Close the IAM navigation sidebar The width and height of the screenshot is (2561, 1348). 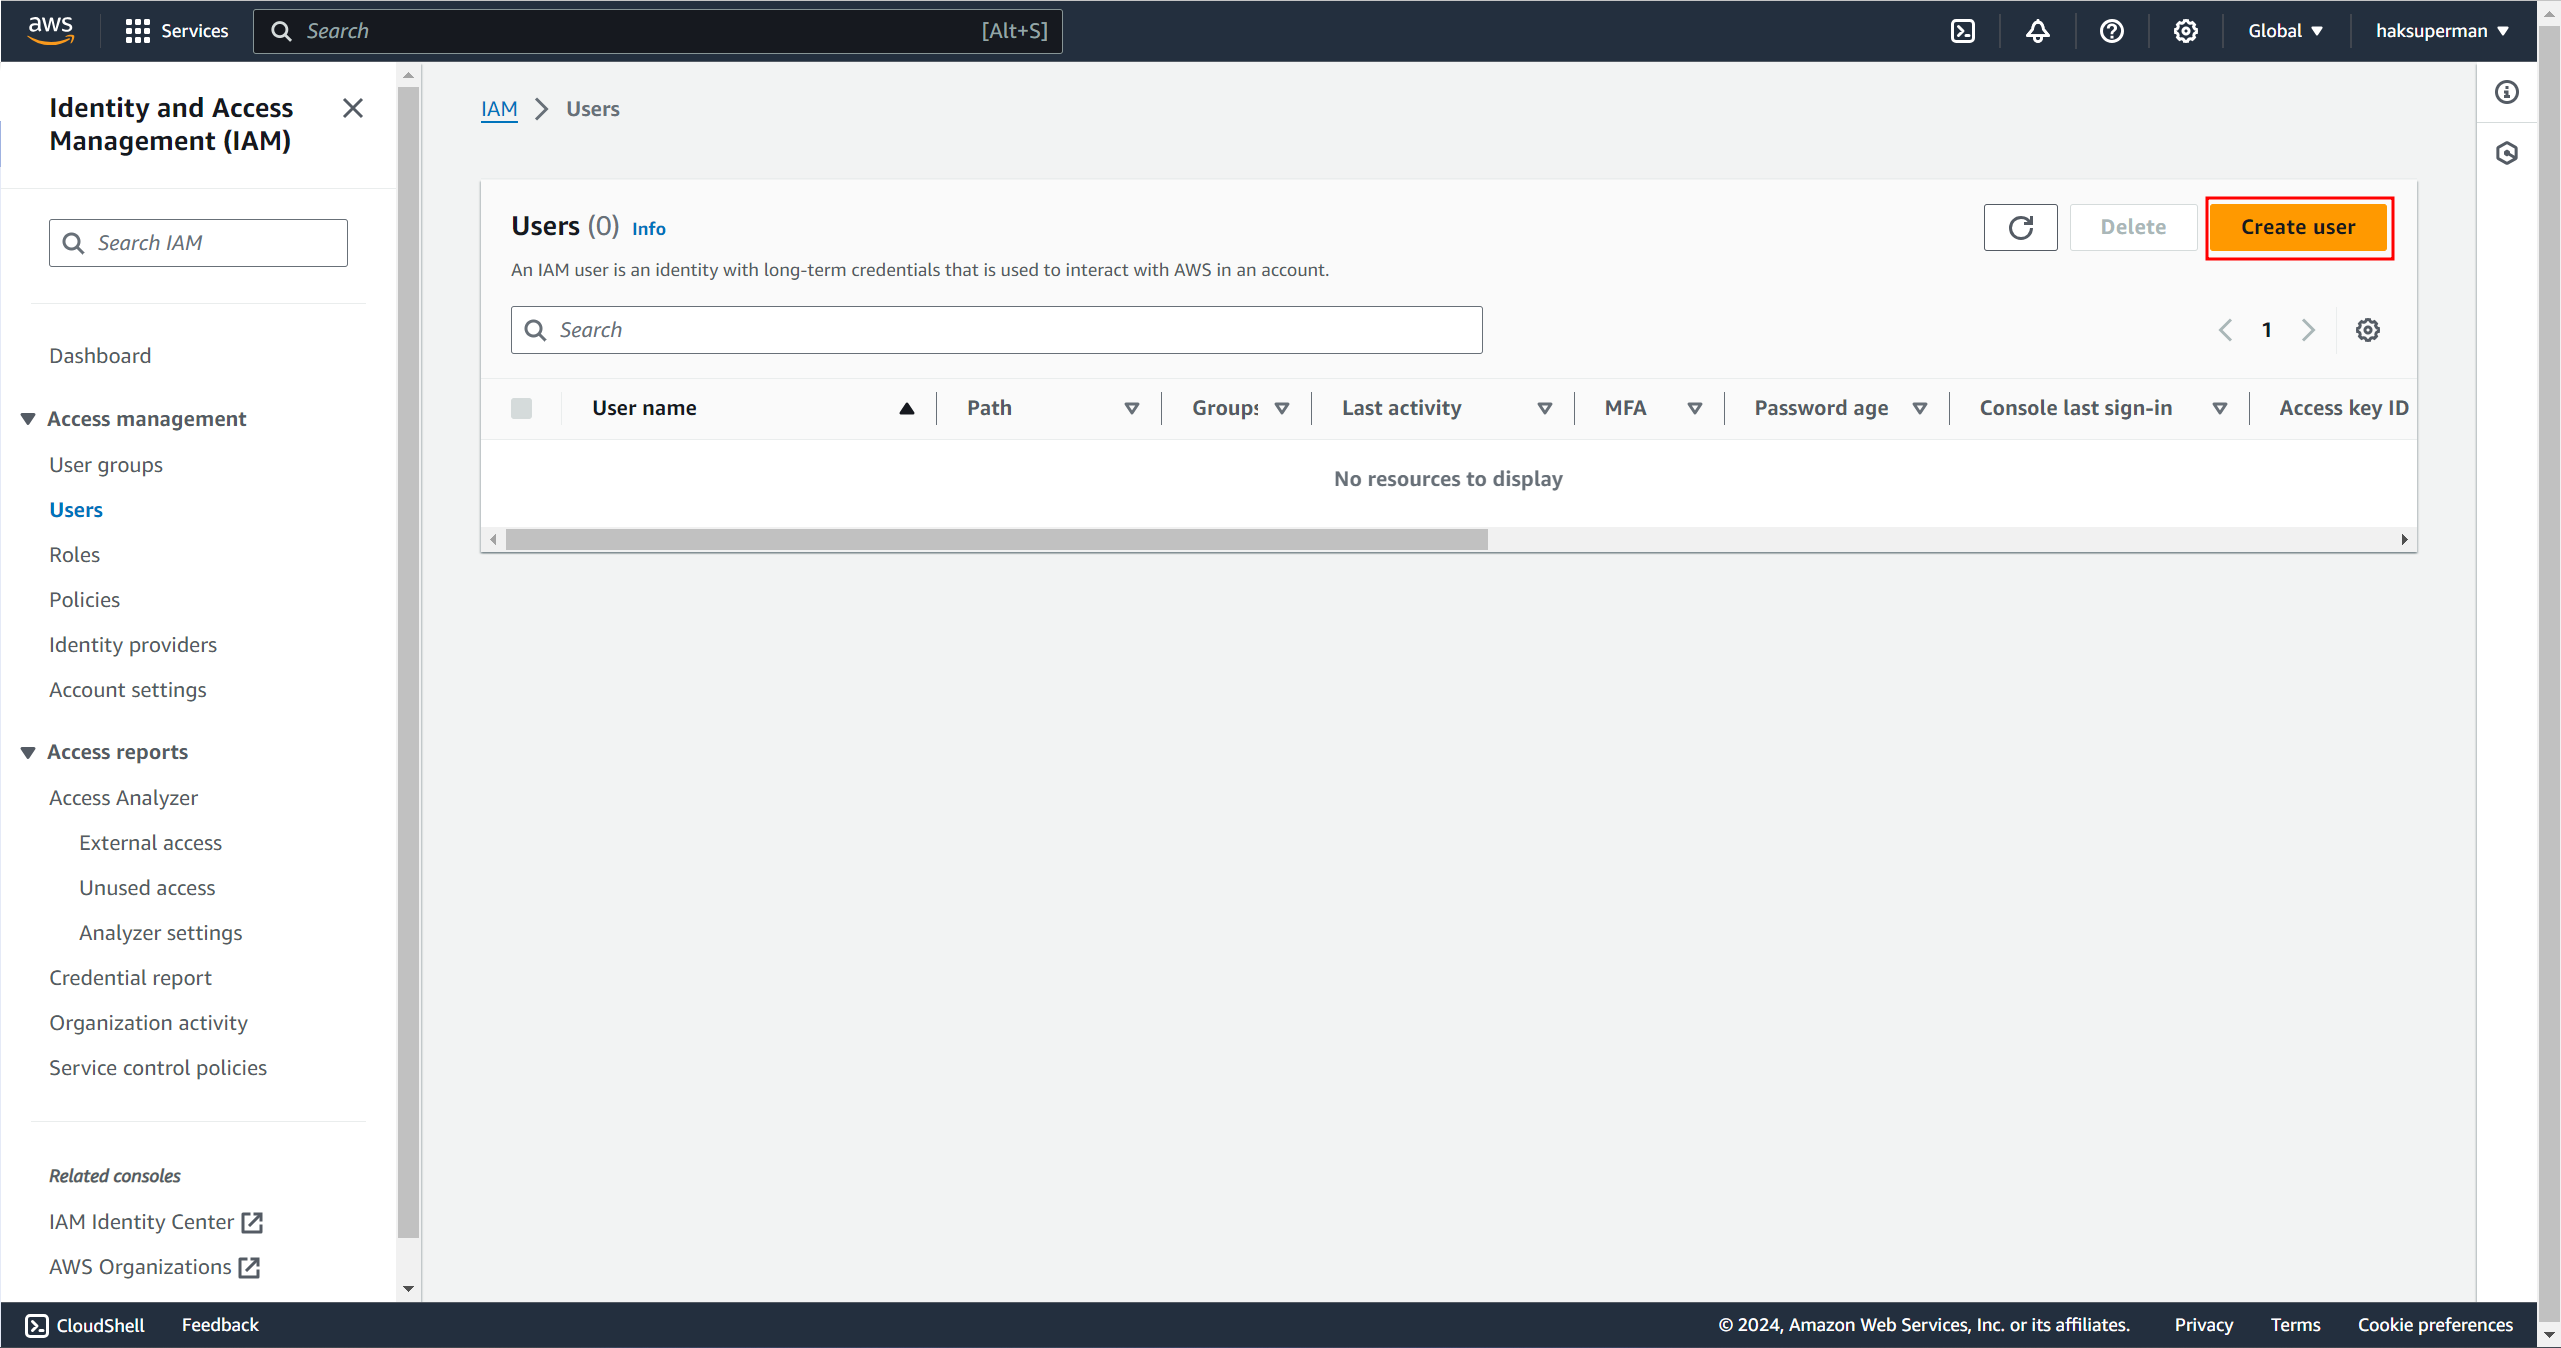352,108
